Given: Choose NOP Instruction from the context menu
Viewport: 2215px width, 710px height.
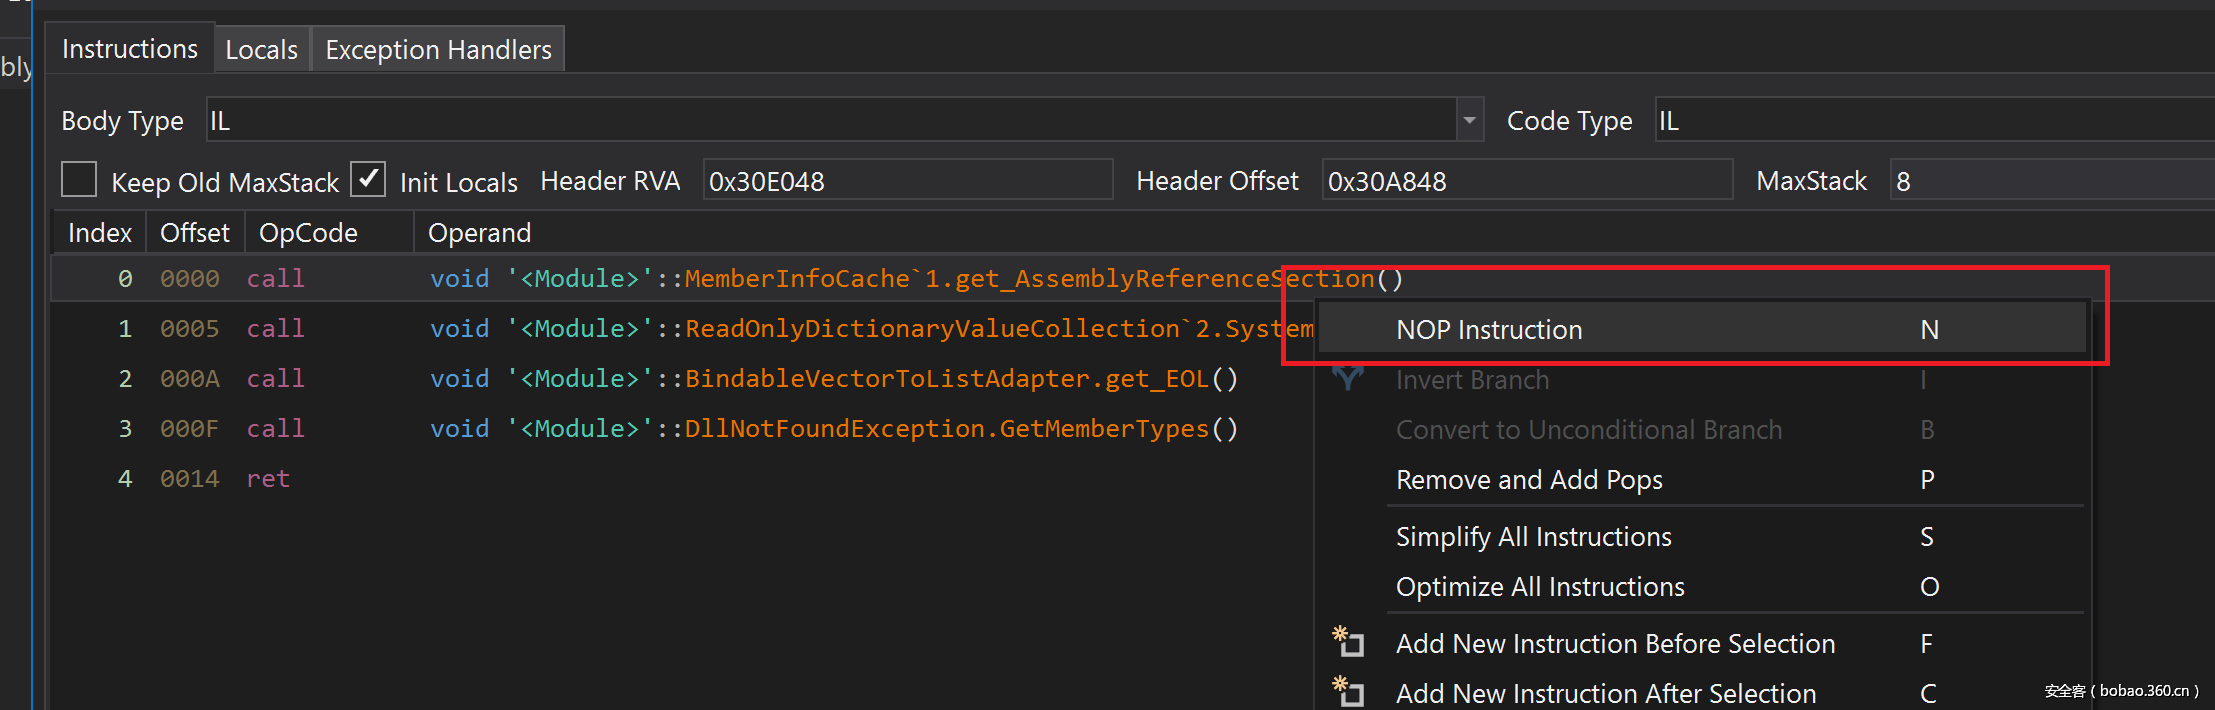Looking at the screenshot, I should point(1488,330).
